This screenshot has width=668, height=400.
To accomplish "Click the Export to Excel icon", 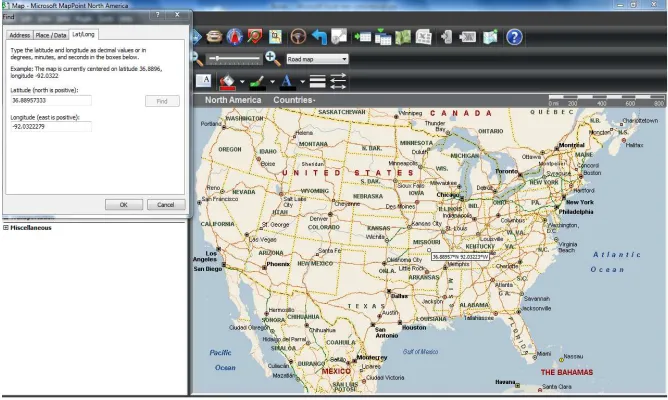I will [x=423, y=37].
